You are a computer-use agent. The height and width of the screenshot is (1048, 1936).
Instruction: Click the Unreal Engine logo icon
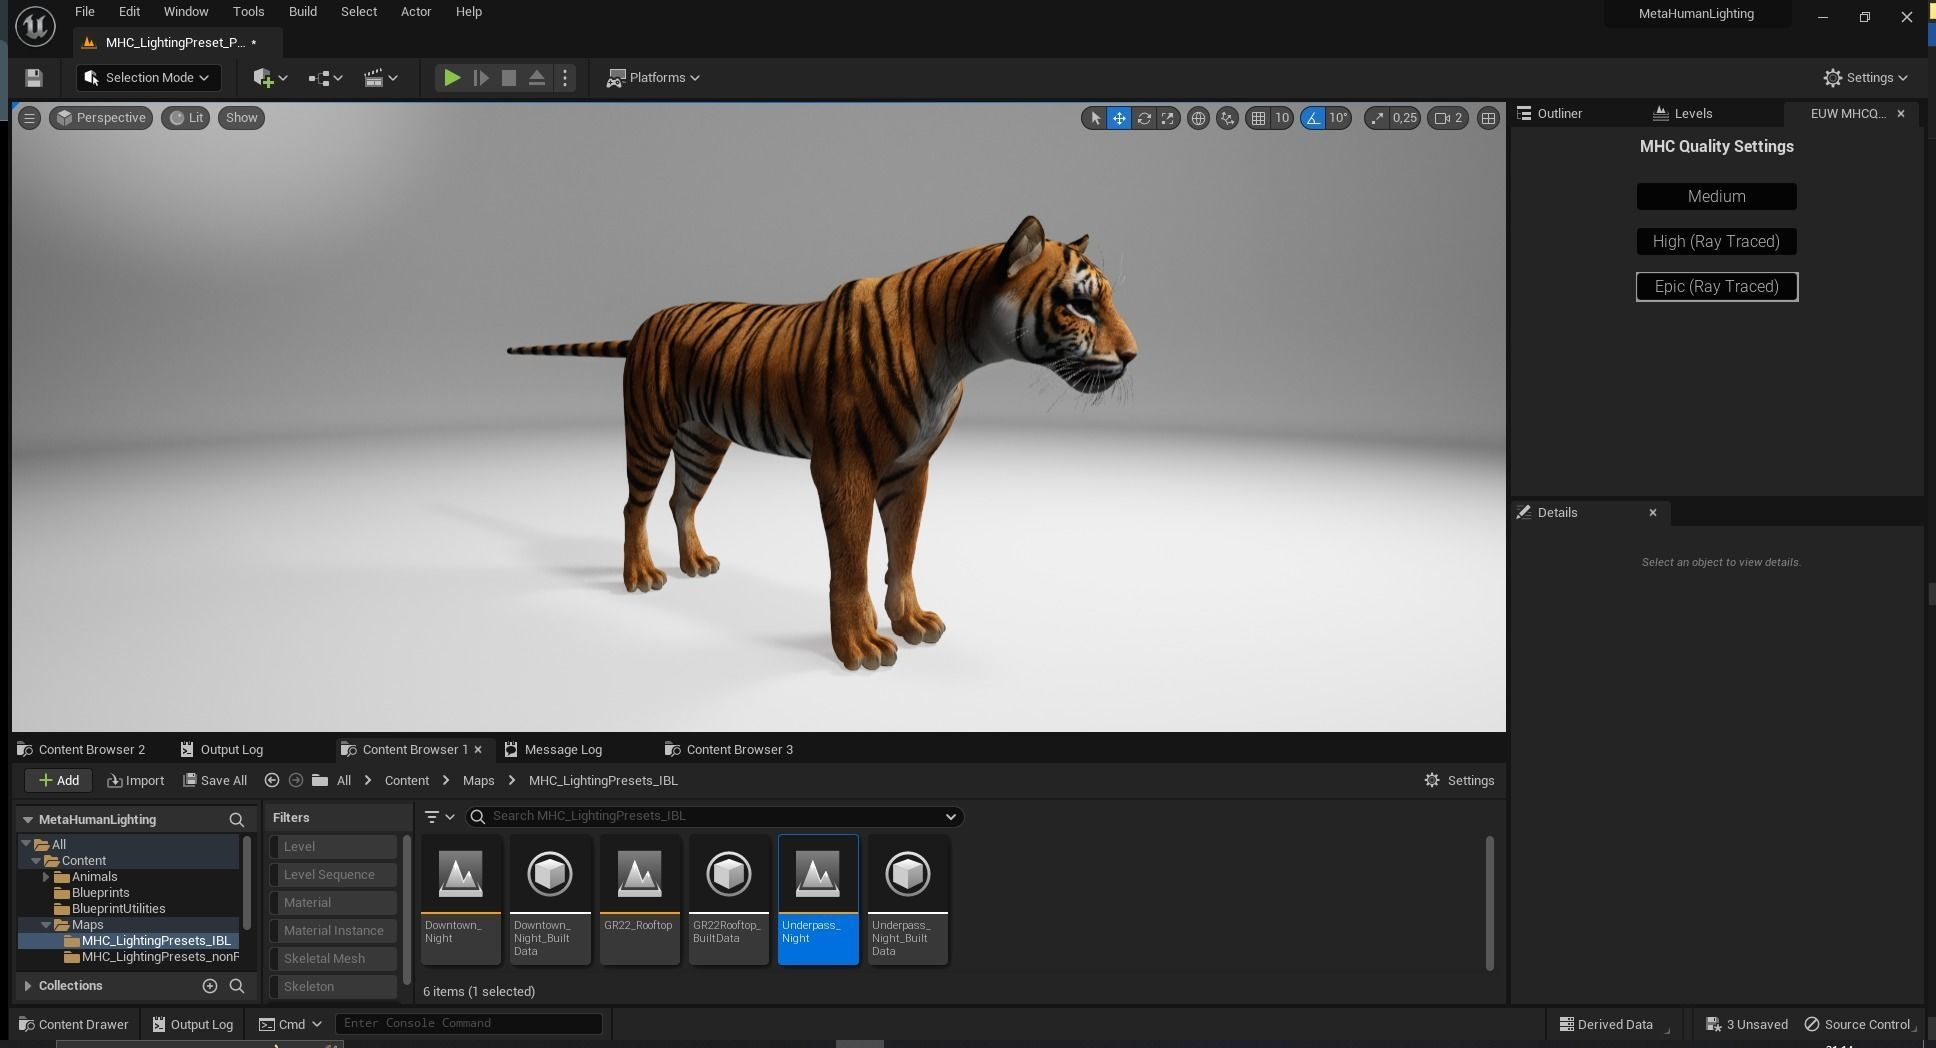click(35, 26)
